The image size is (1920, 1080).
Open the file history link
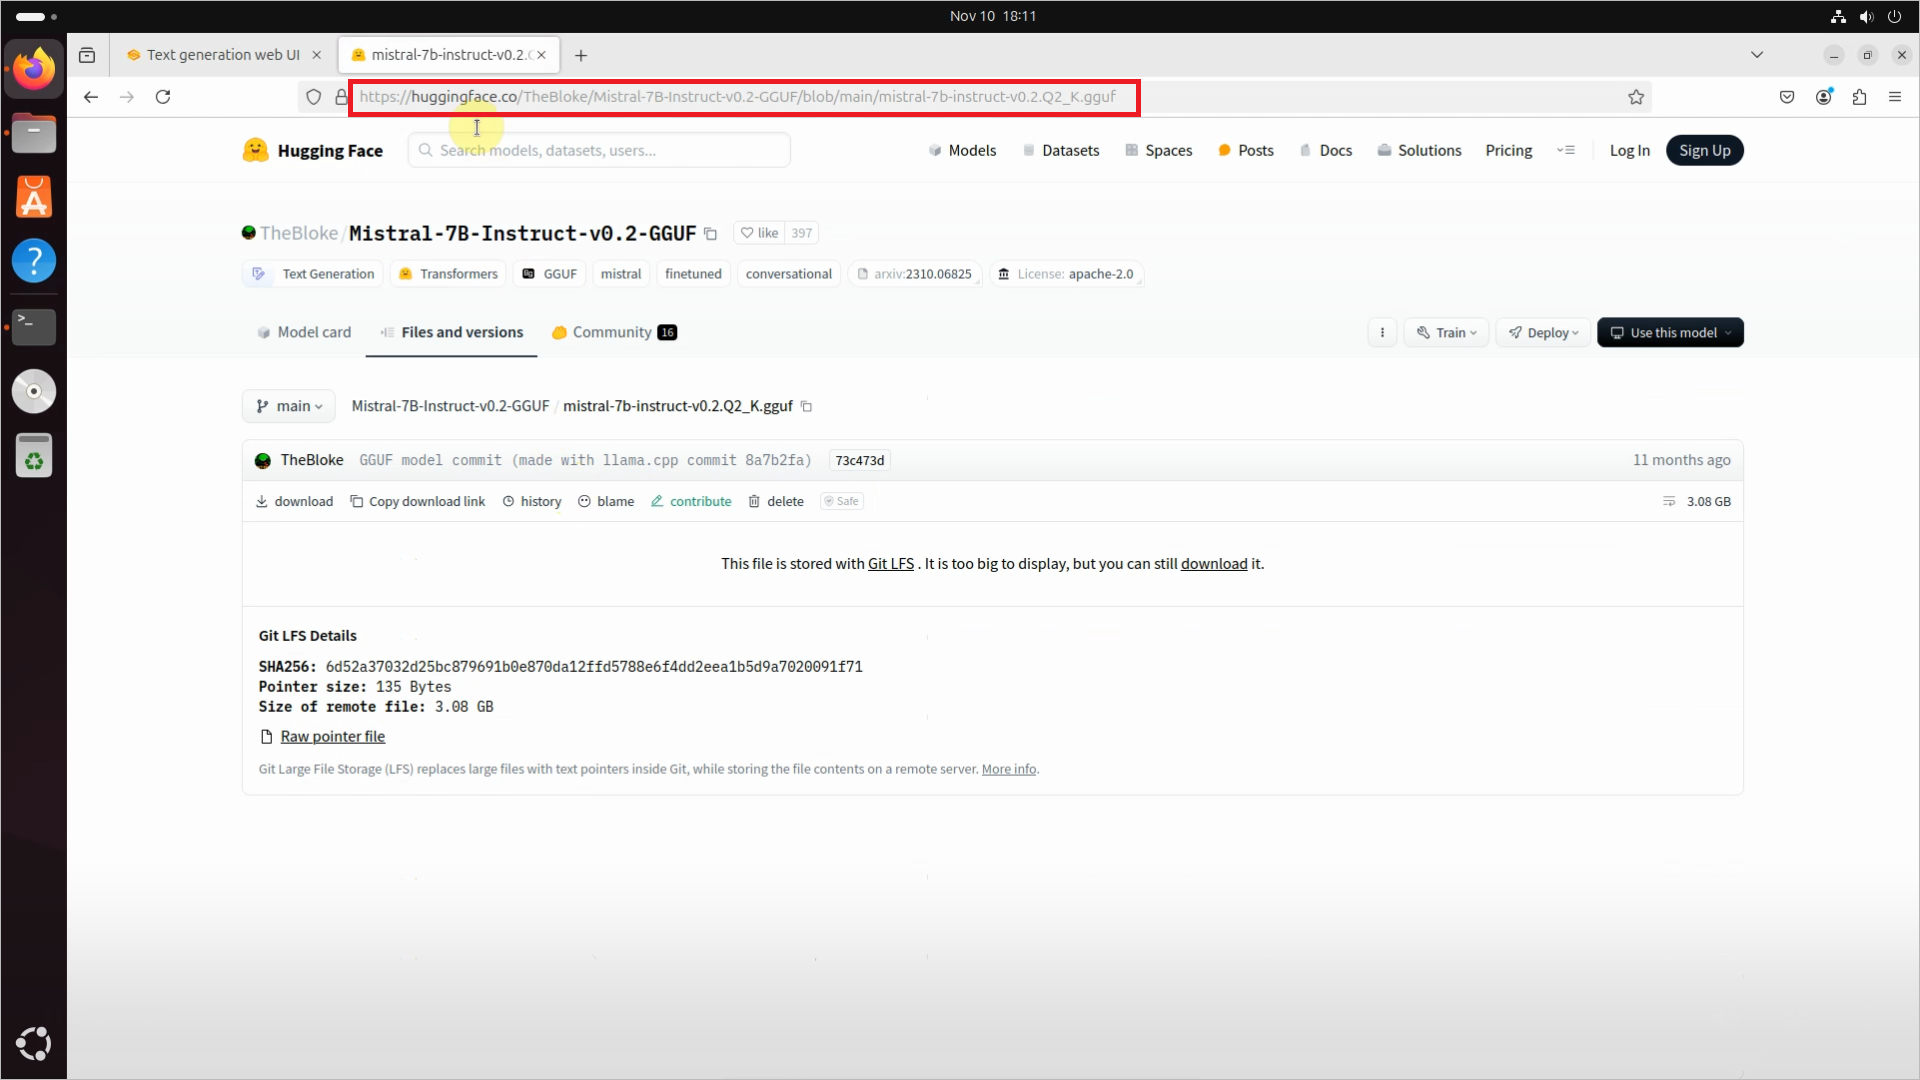[x=532, y=501]
